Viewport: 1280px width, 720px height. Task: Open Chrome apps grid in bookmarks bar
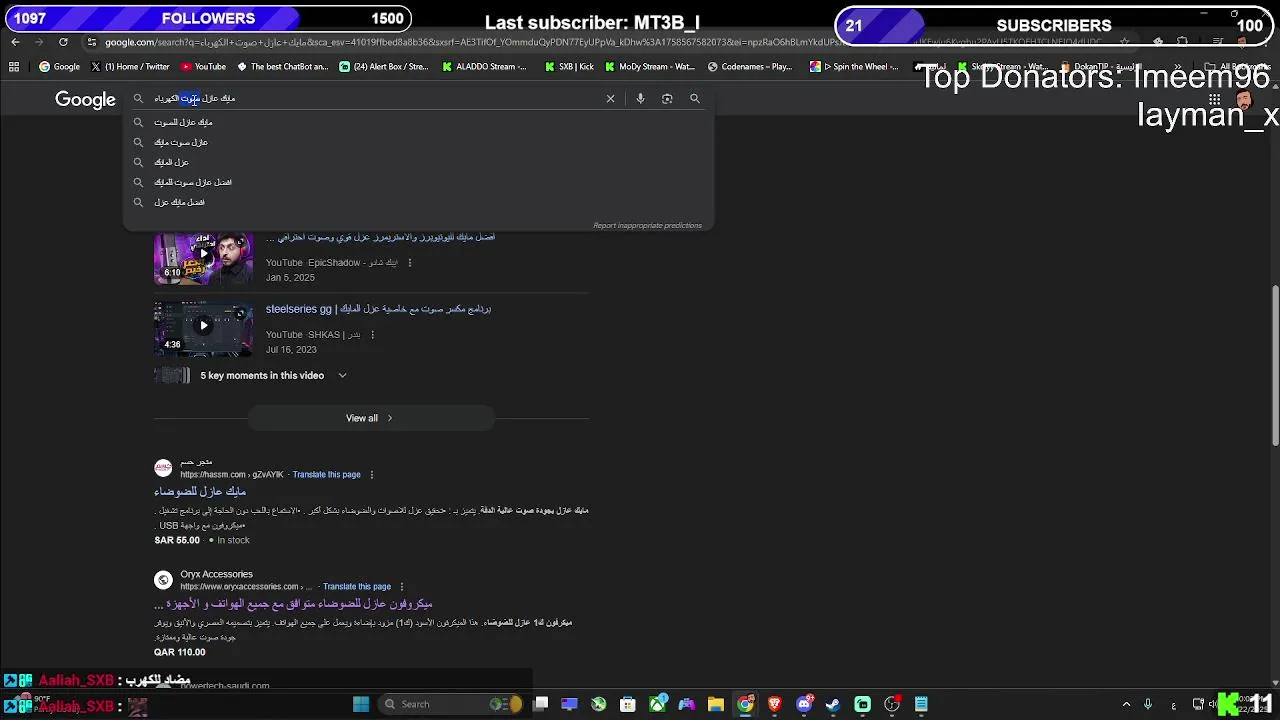(x=14, y=67)
